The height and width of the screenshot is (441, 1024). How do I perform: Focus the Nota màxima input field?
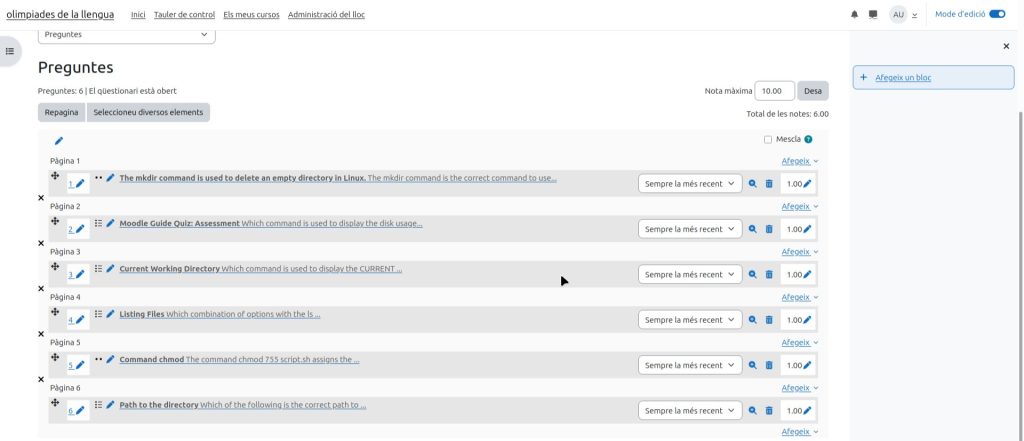(774, 91)
